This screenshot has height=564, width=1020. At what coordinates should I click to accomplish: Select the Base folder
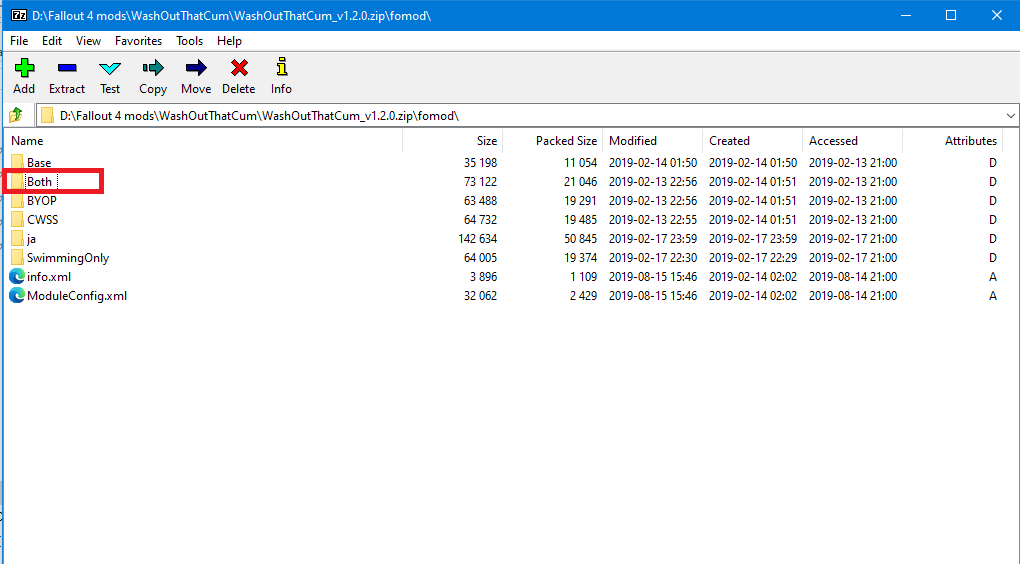(x=39, y=163)
